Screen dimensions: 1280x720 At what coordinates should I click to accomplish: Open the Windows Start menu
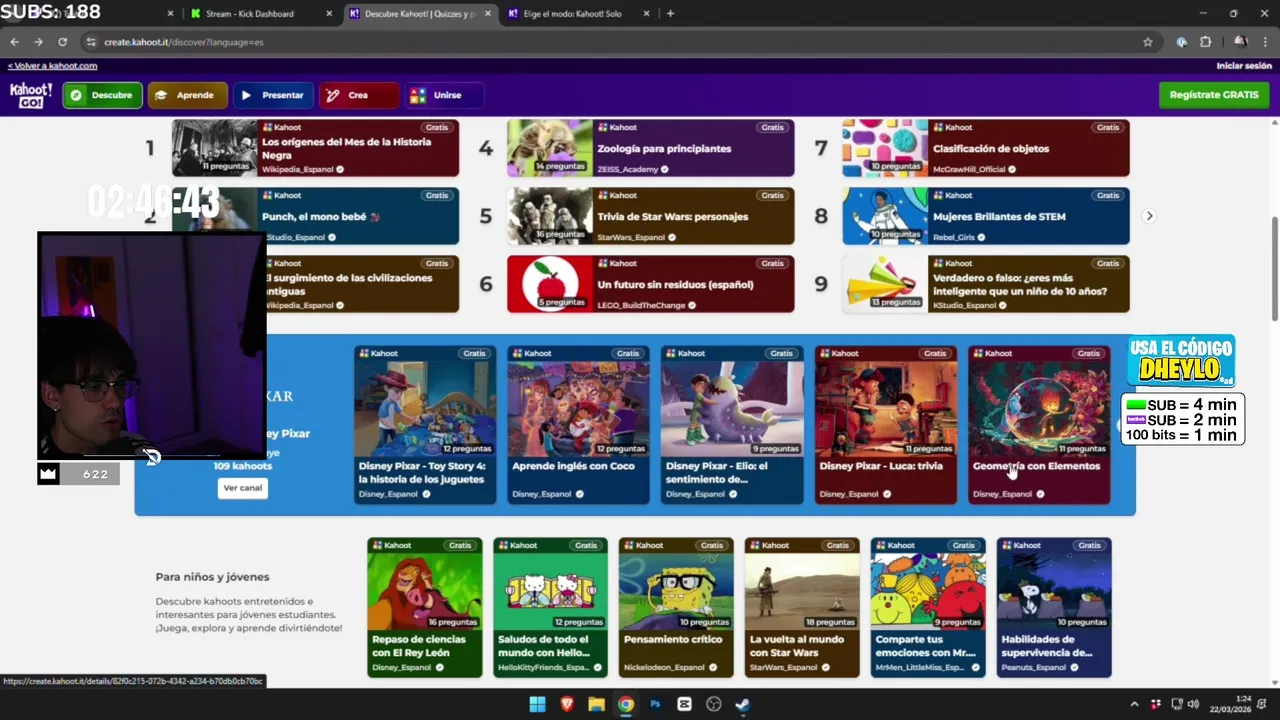point(537,704)
